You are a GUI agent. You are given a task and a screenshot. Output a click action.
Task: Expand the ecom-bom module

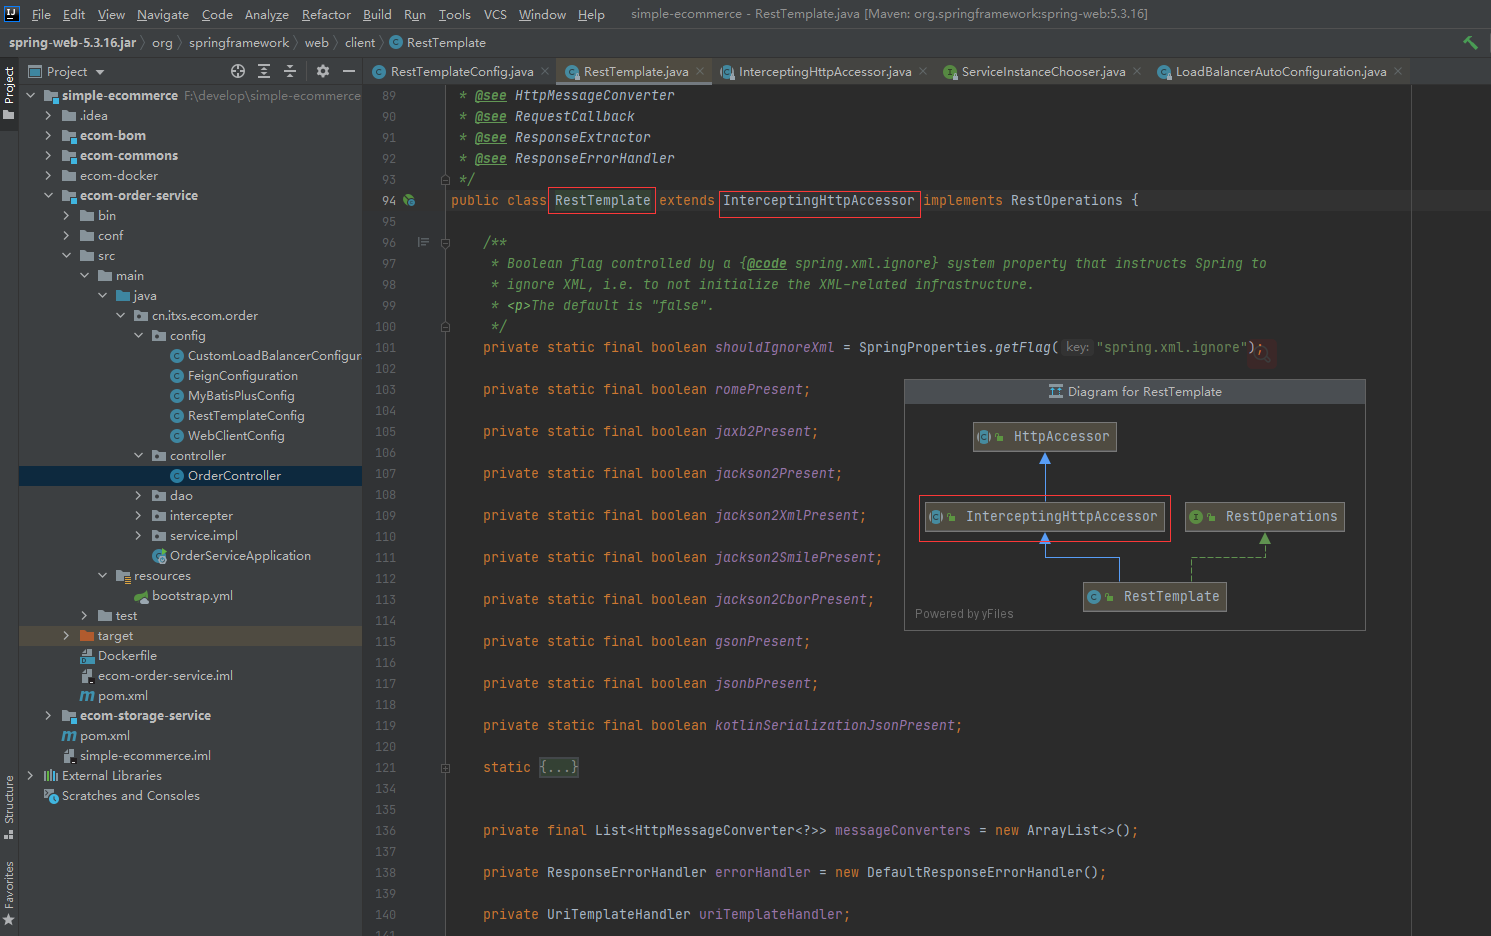48,135
